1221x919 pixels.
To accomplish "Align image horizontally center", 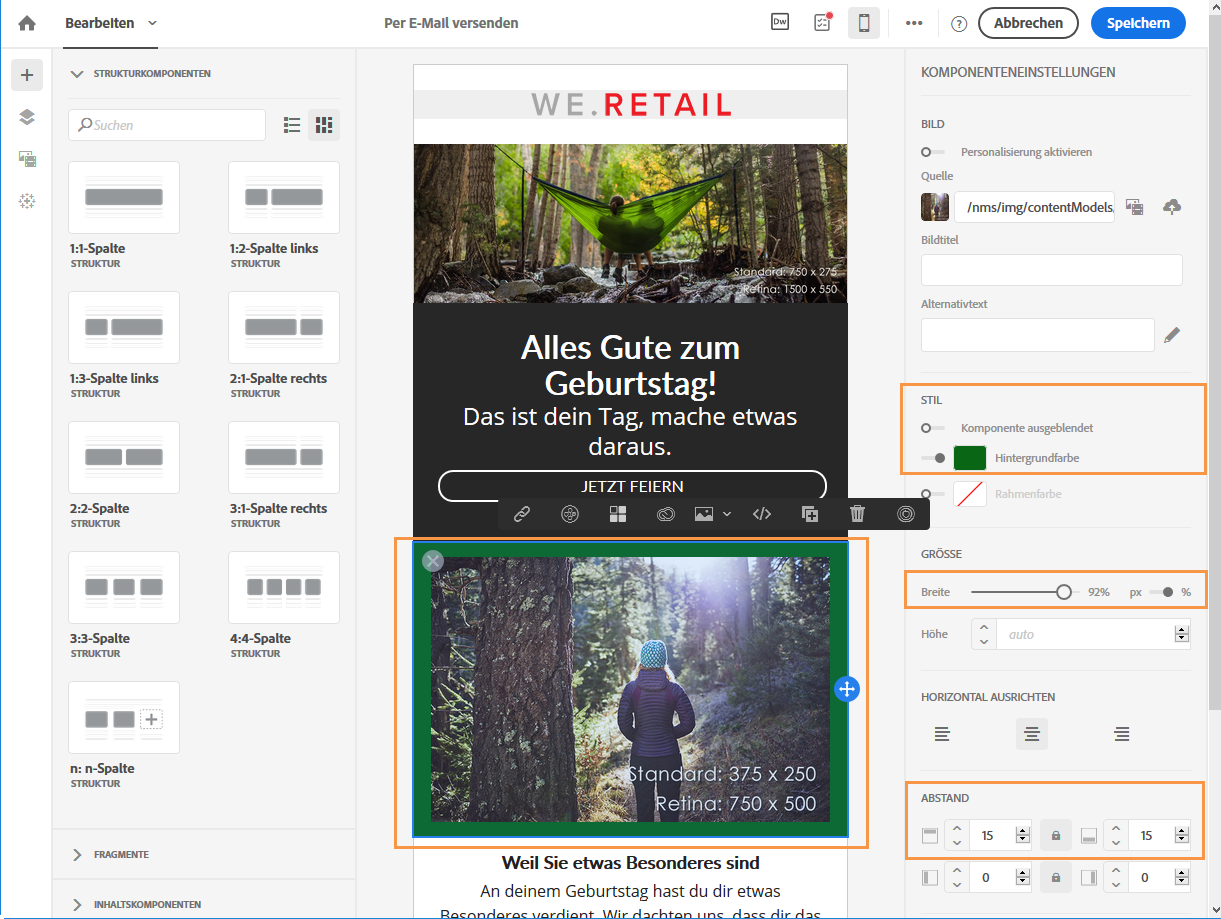I will [1032, 734].
